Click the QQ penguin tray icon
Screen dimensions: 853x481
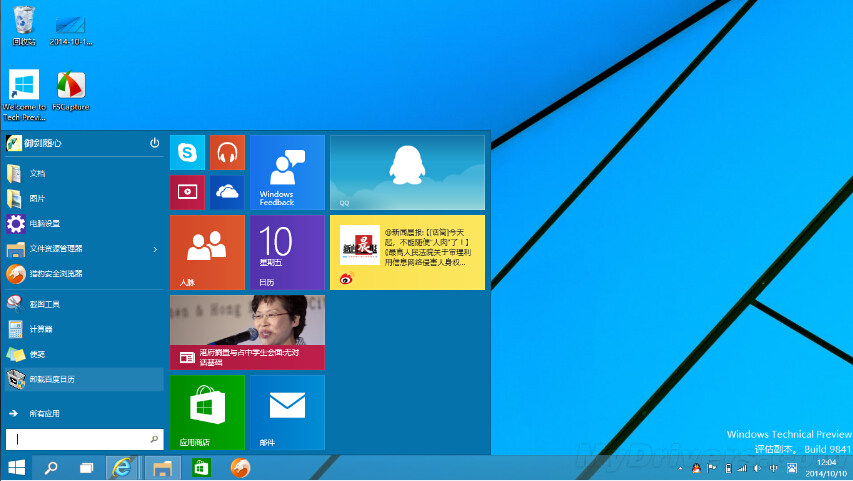[x=696, y=468]
